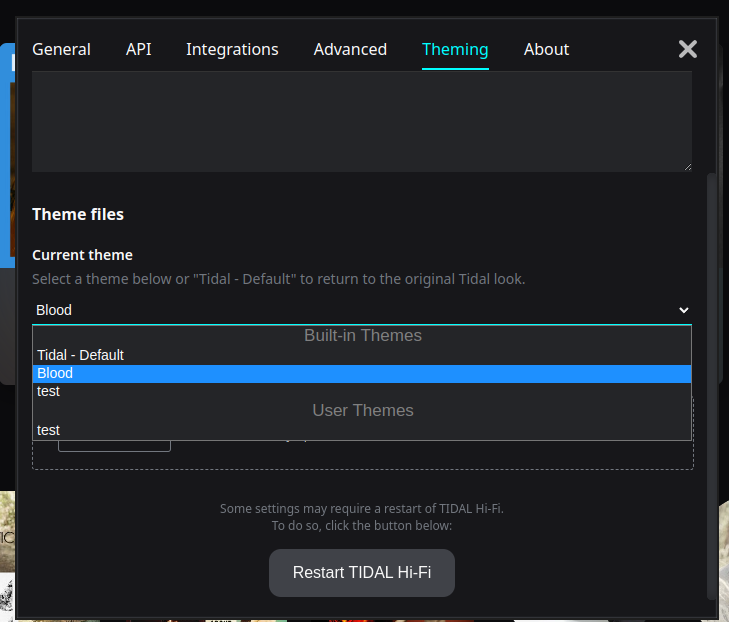Click the User Themes group header
This screenshot has height=622, width=729.
point(362,410)
